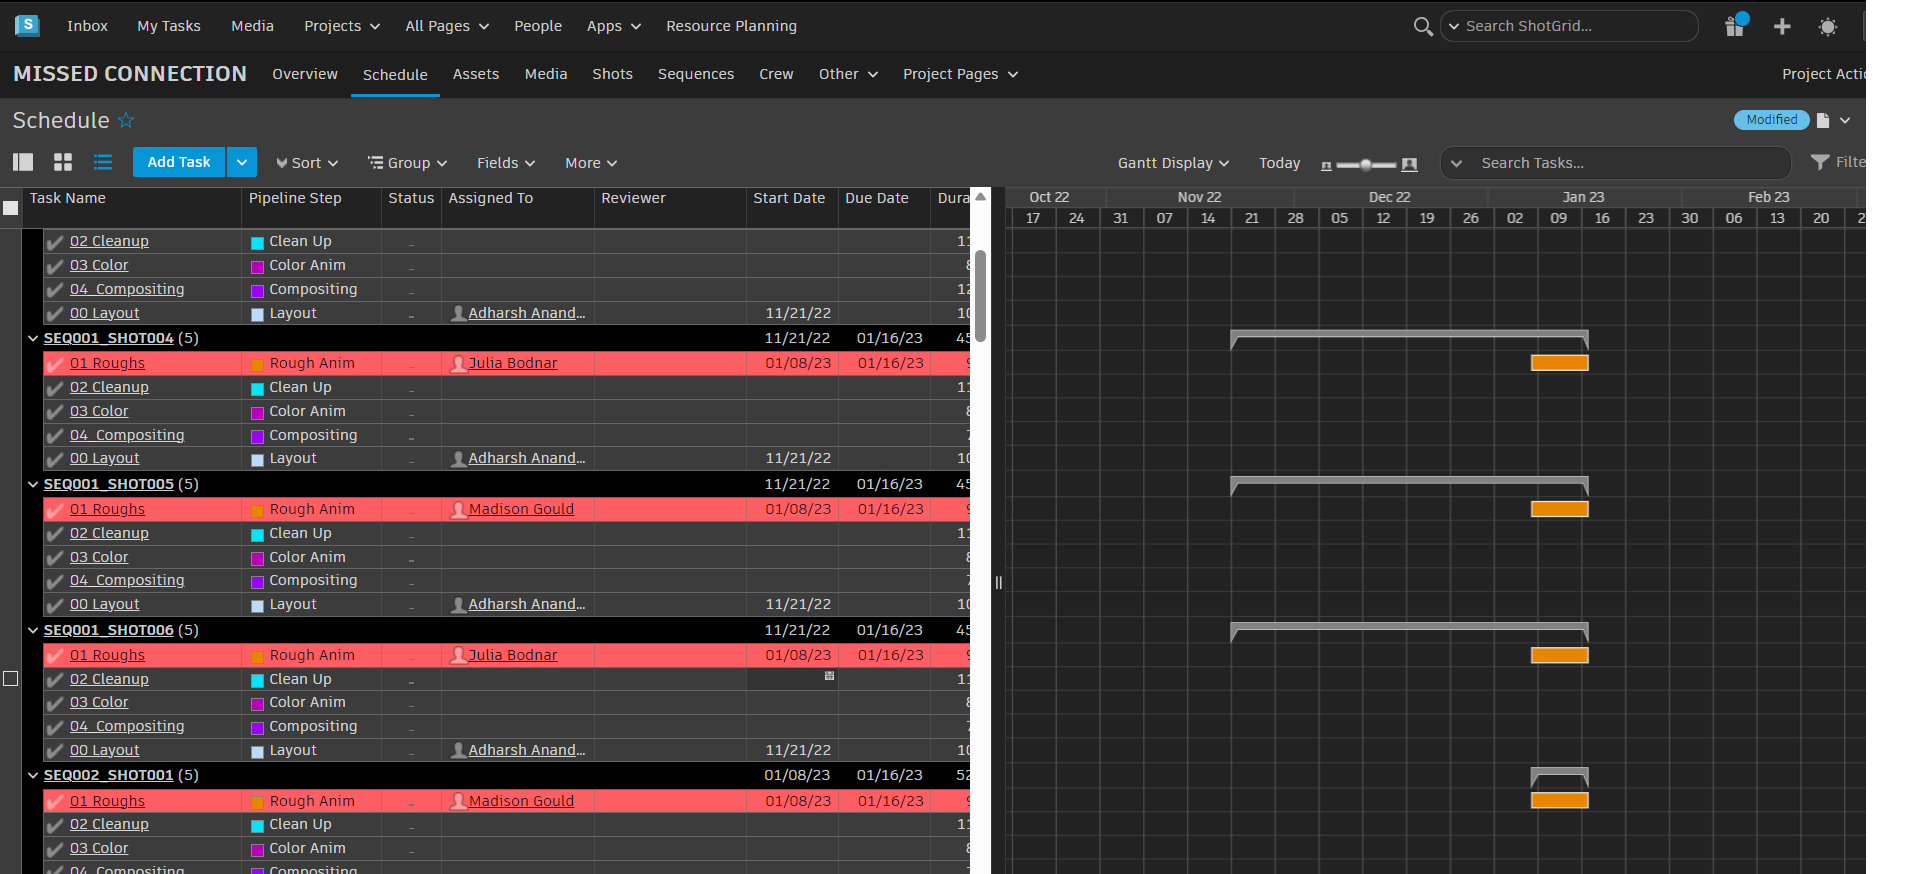Toggle the detail panel layout icon
The image size is (1920, 874).
pos(23,162)
